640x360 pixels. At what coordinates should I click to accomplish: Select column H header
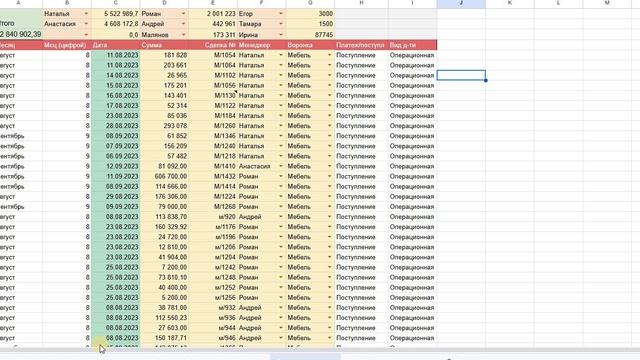point(361,3)
